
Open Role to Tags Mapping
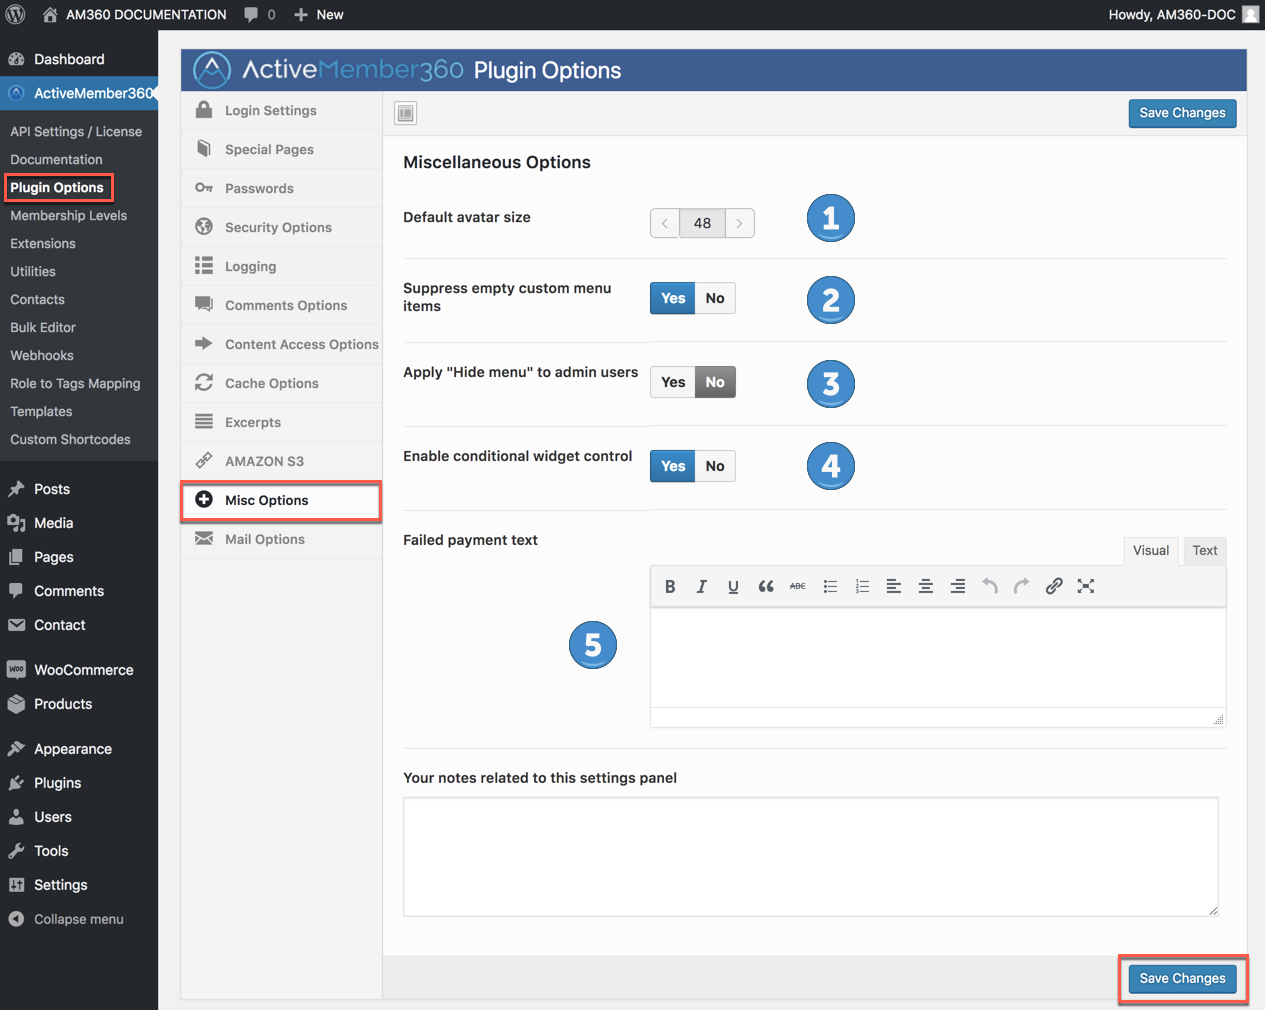pyautogui.click(x=75, y=383)
